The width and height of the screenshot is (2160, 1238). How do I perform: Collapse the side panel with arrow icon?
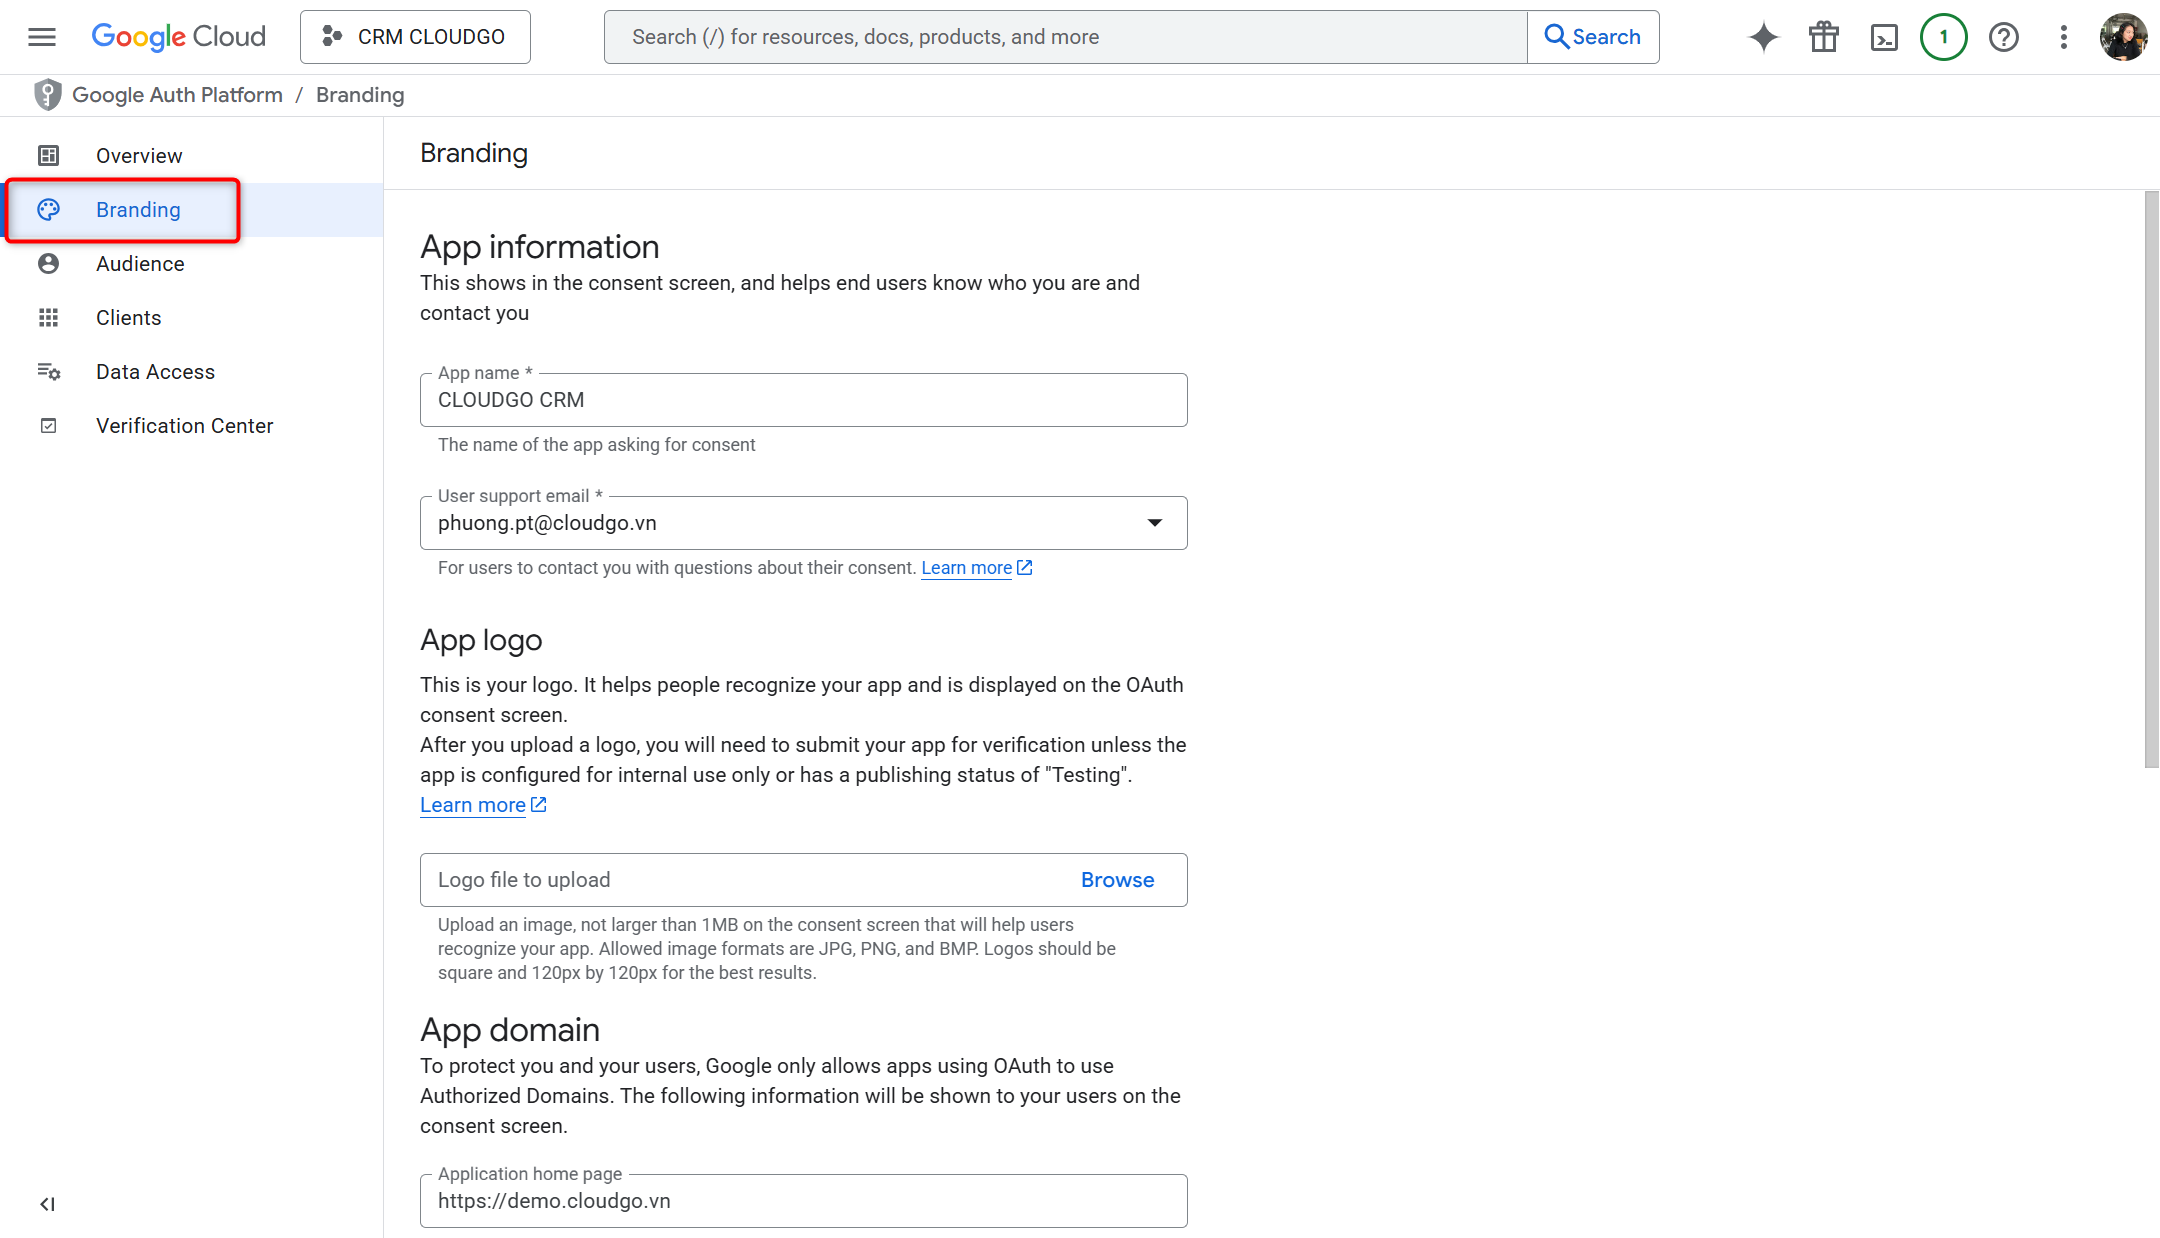pos(46,1204)
